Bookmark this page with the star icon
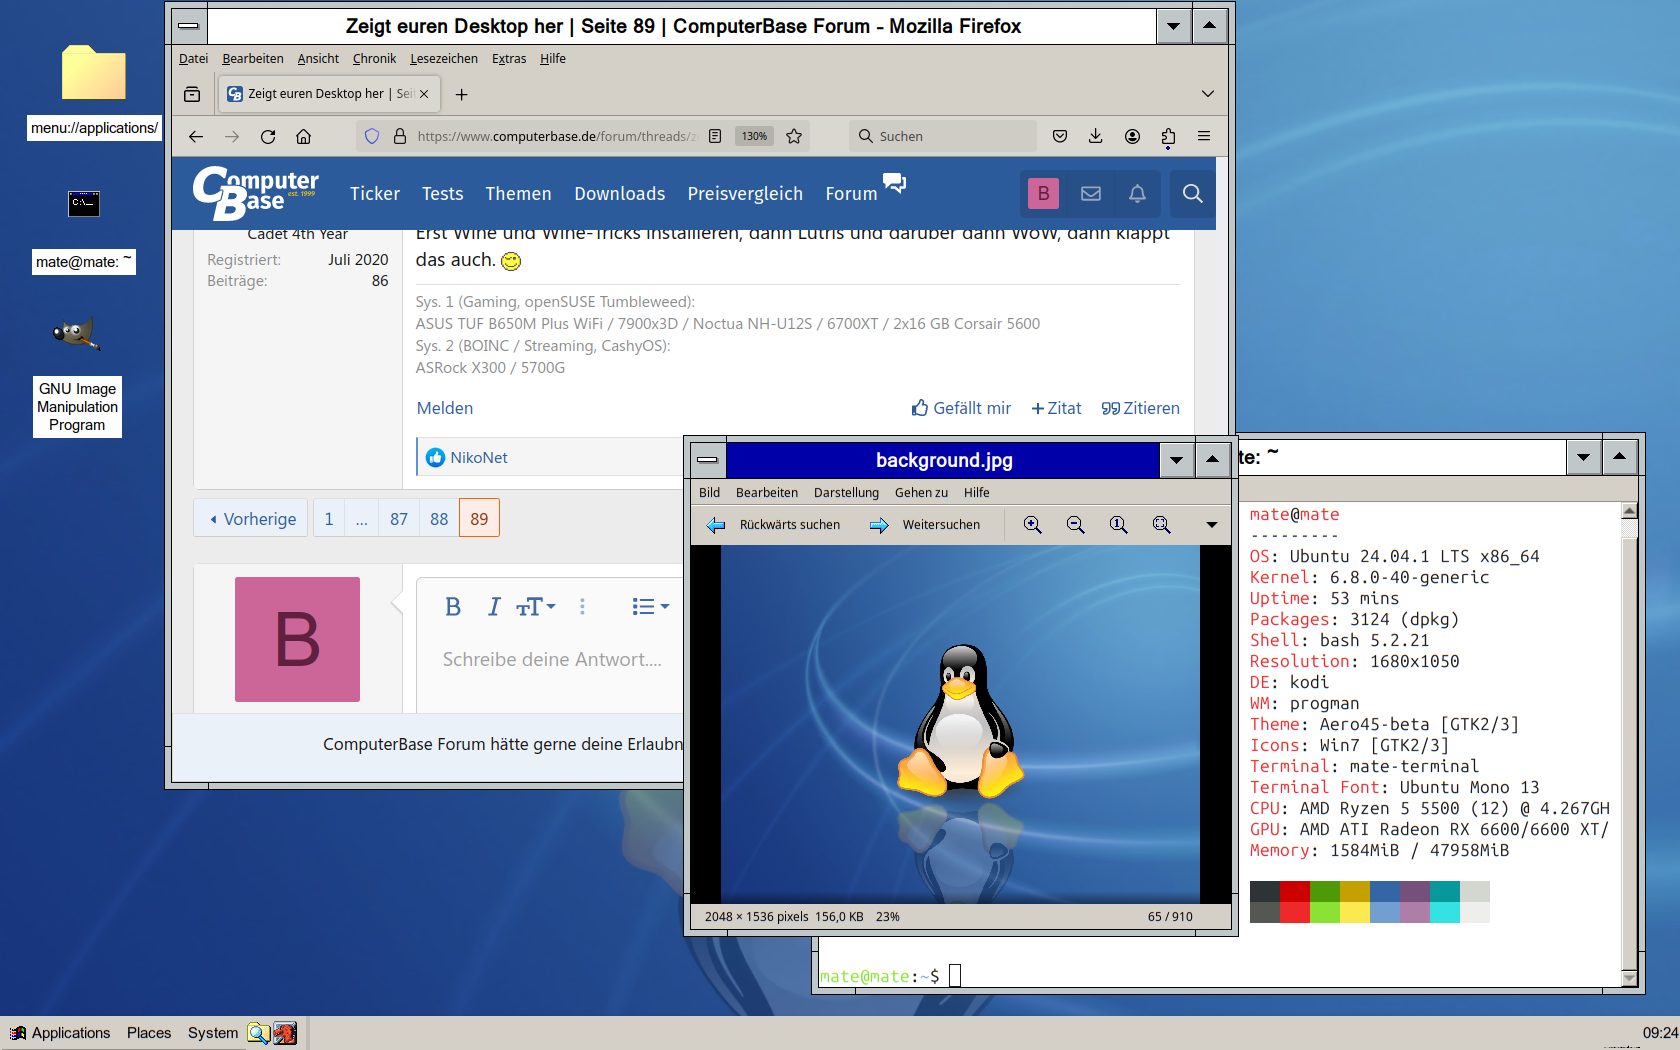This screenshot has height=1050, width=1680. point(794,136)
